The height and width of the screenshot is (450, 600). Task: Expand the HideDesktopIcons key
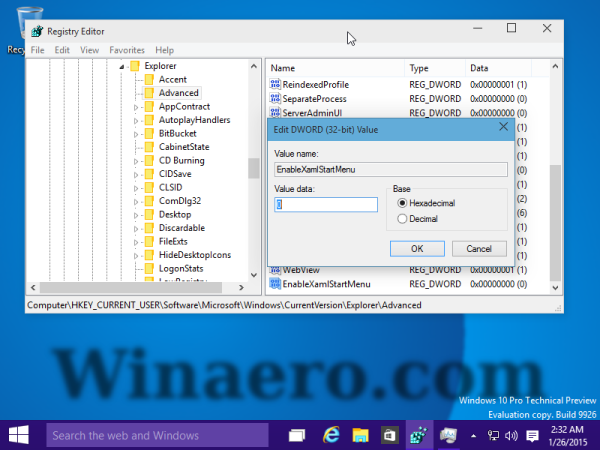click(136, 256)
